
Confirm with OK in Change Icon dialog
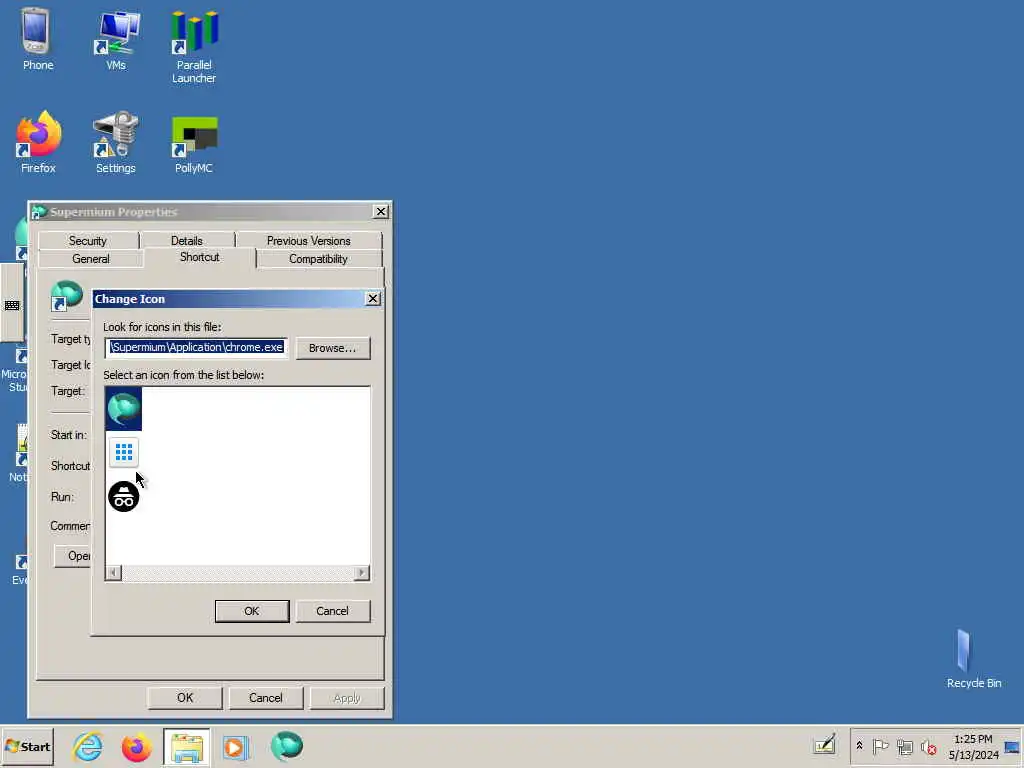251,611
